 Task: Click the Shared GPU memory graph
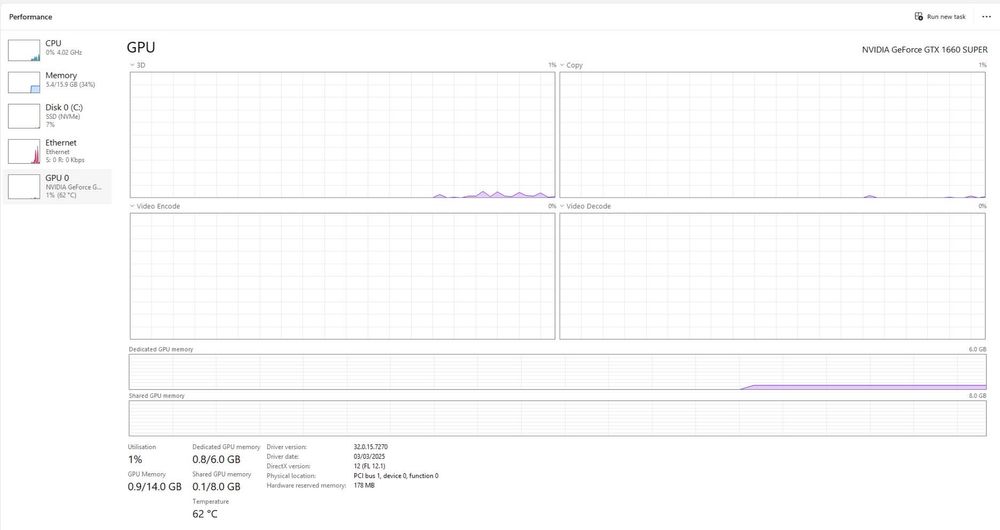point(557,418)
